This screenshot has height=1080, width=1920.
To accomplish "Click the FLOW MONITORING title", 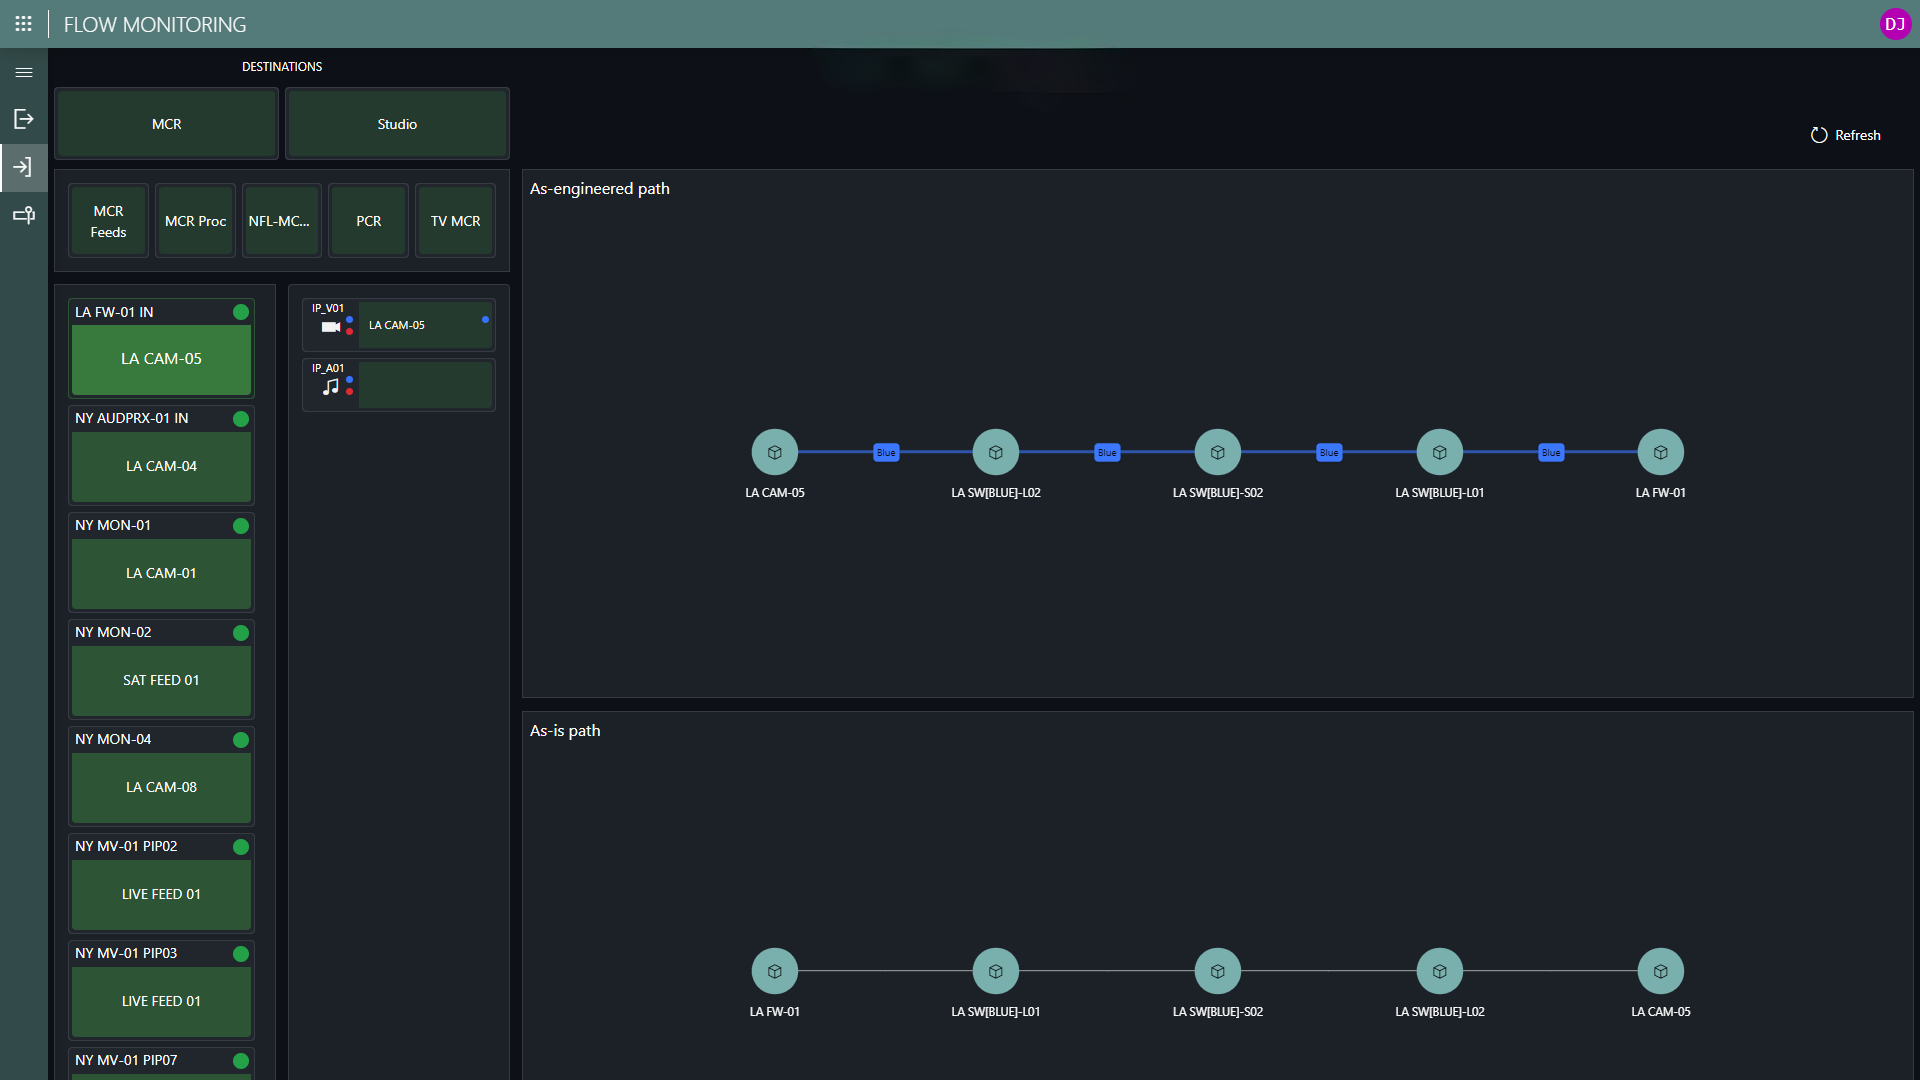I will [x=155, y=25].
